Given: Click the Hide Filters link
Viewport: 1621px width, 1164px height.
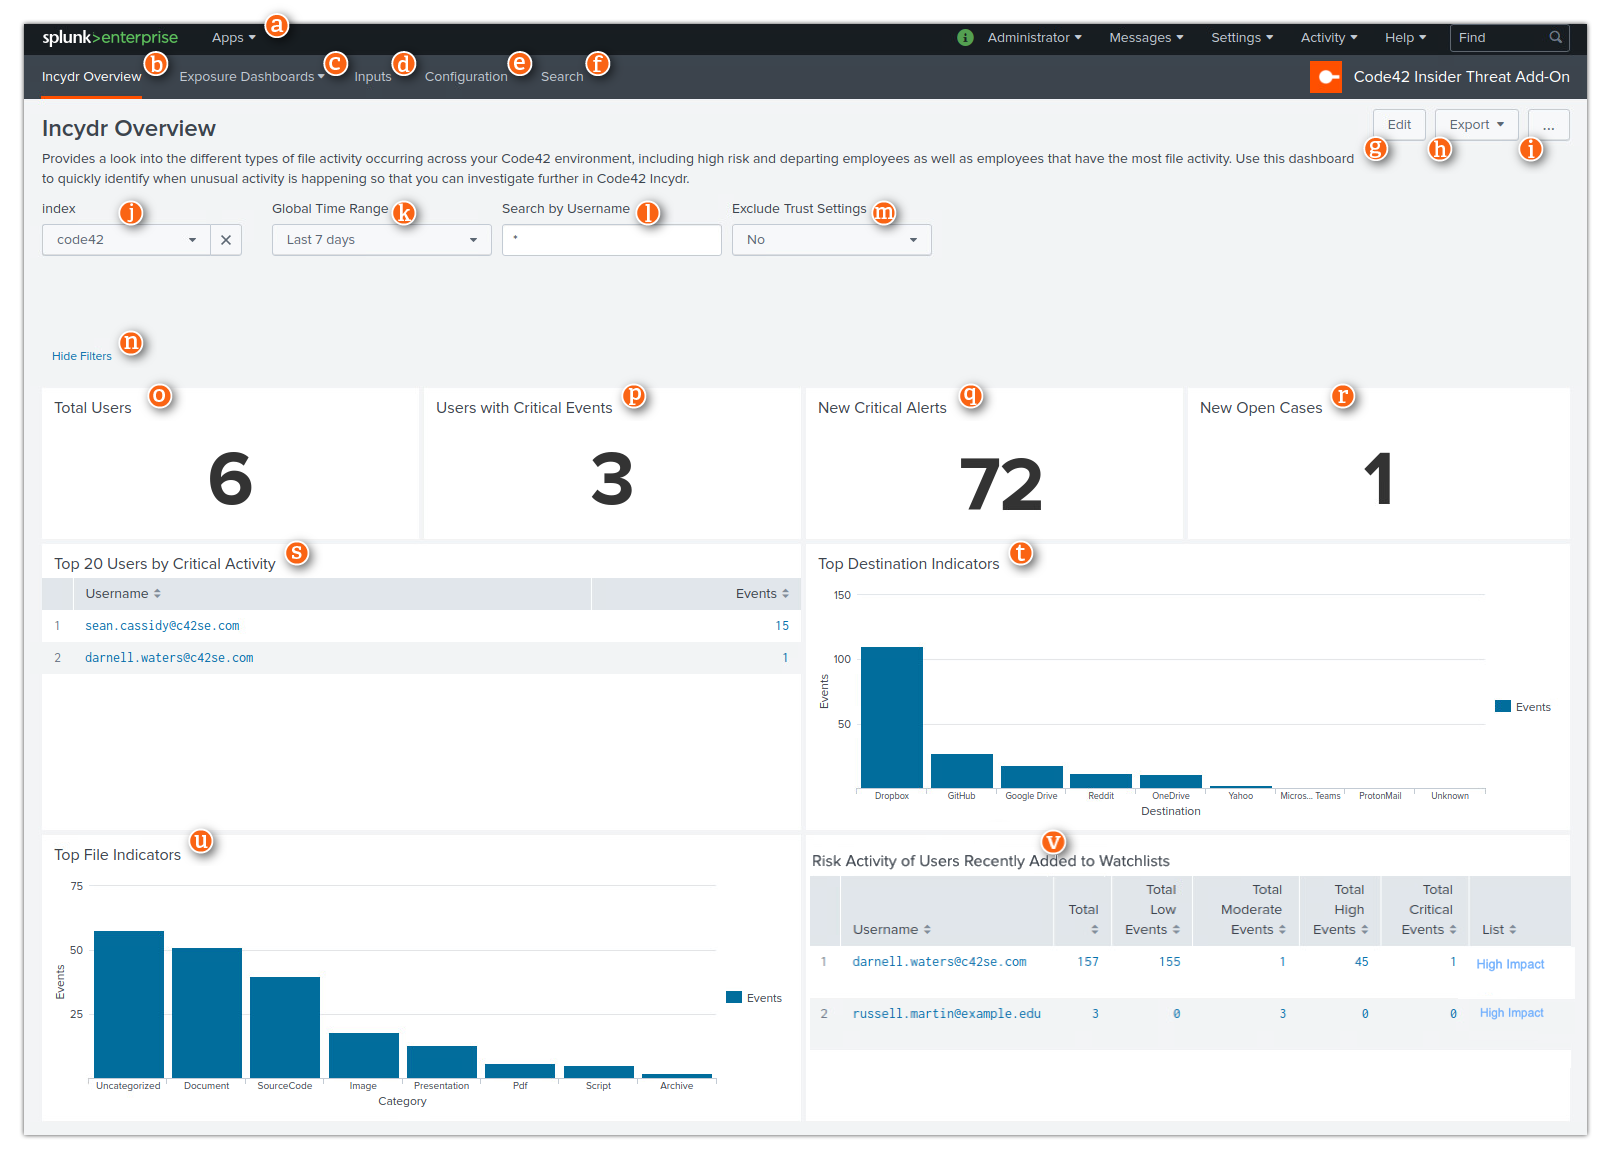Looking at the screenshot, I should (x=82, y=355).
